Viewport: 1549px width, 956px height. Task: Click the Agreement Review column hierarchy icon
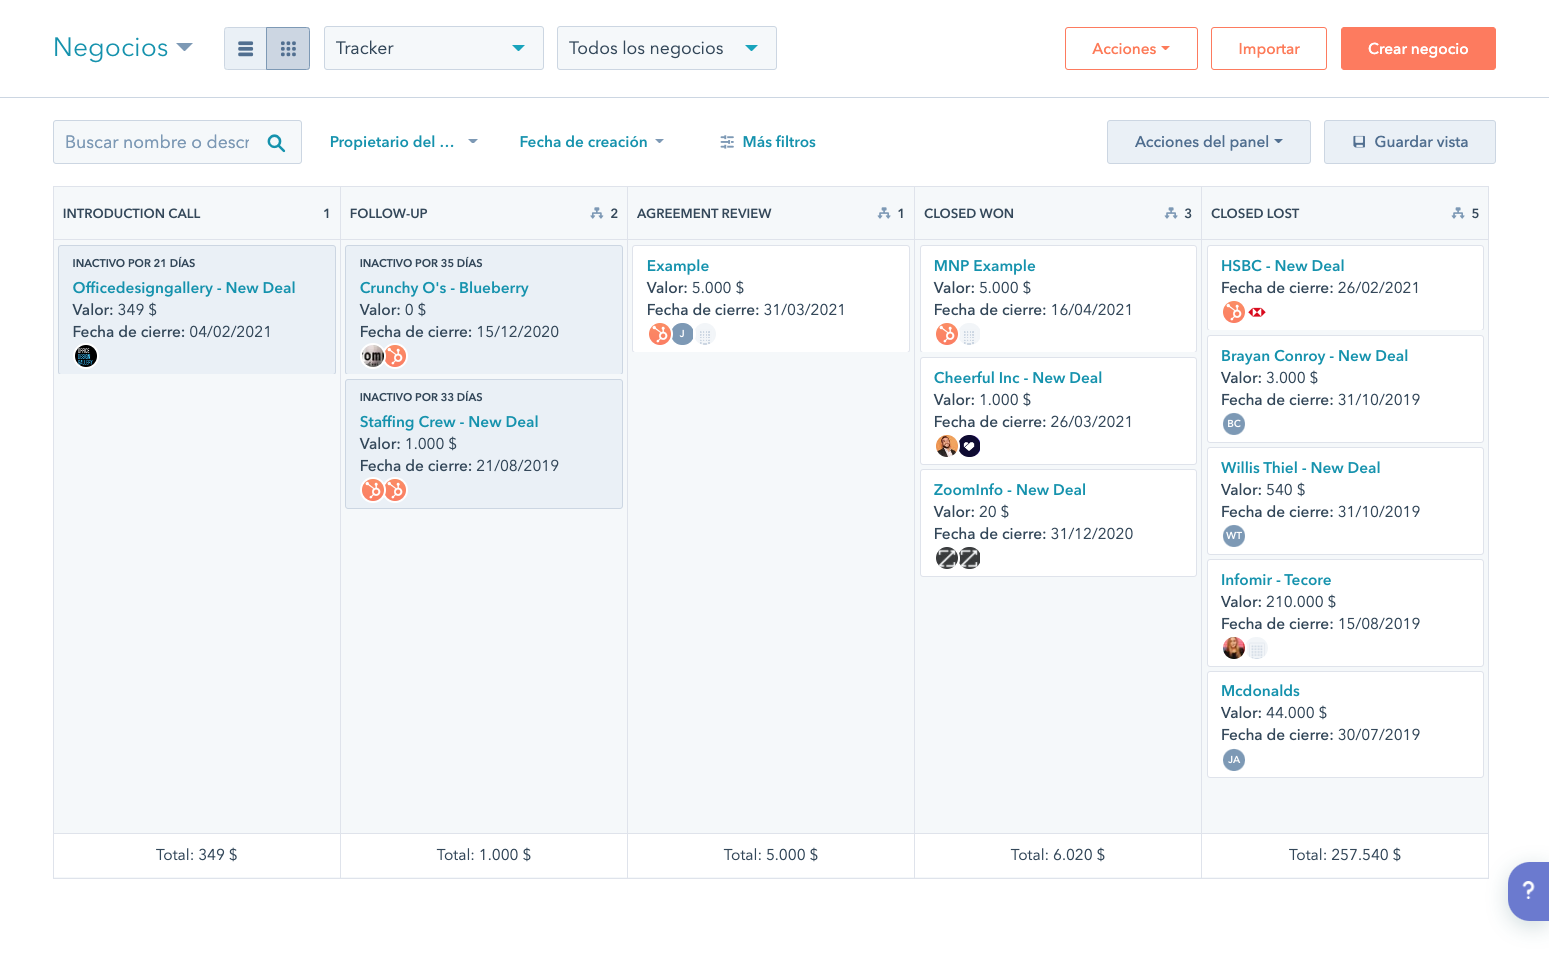click(884, 213)
